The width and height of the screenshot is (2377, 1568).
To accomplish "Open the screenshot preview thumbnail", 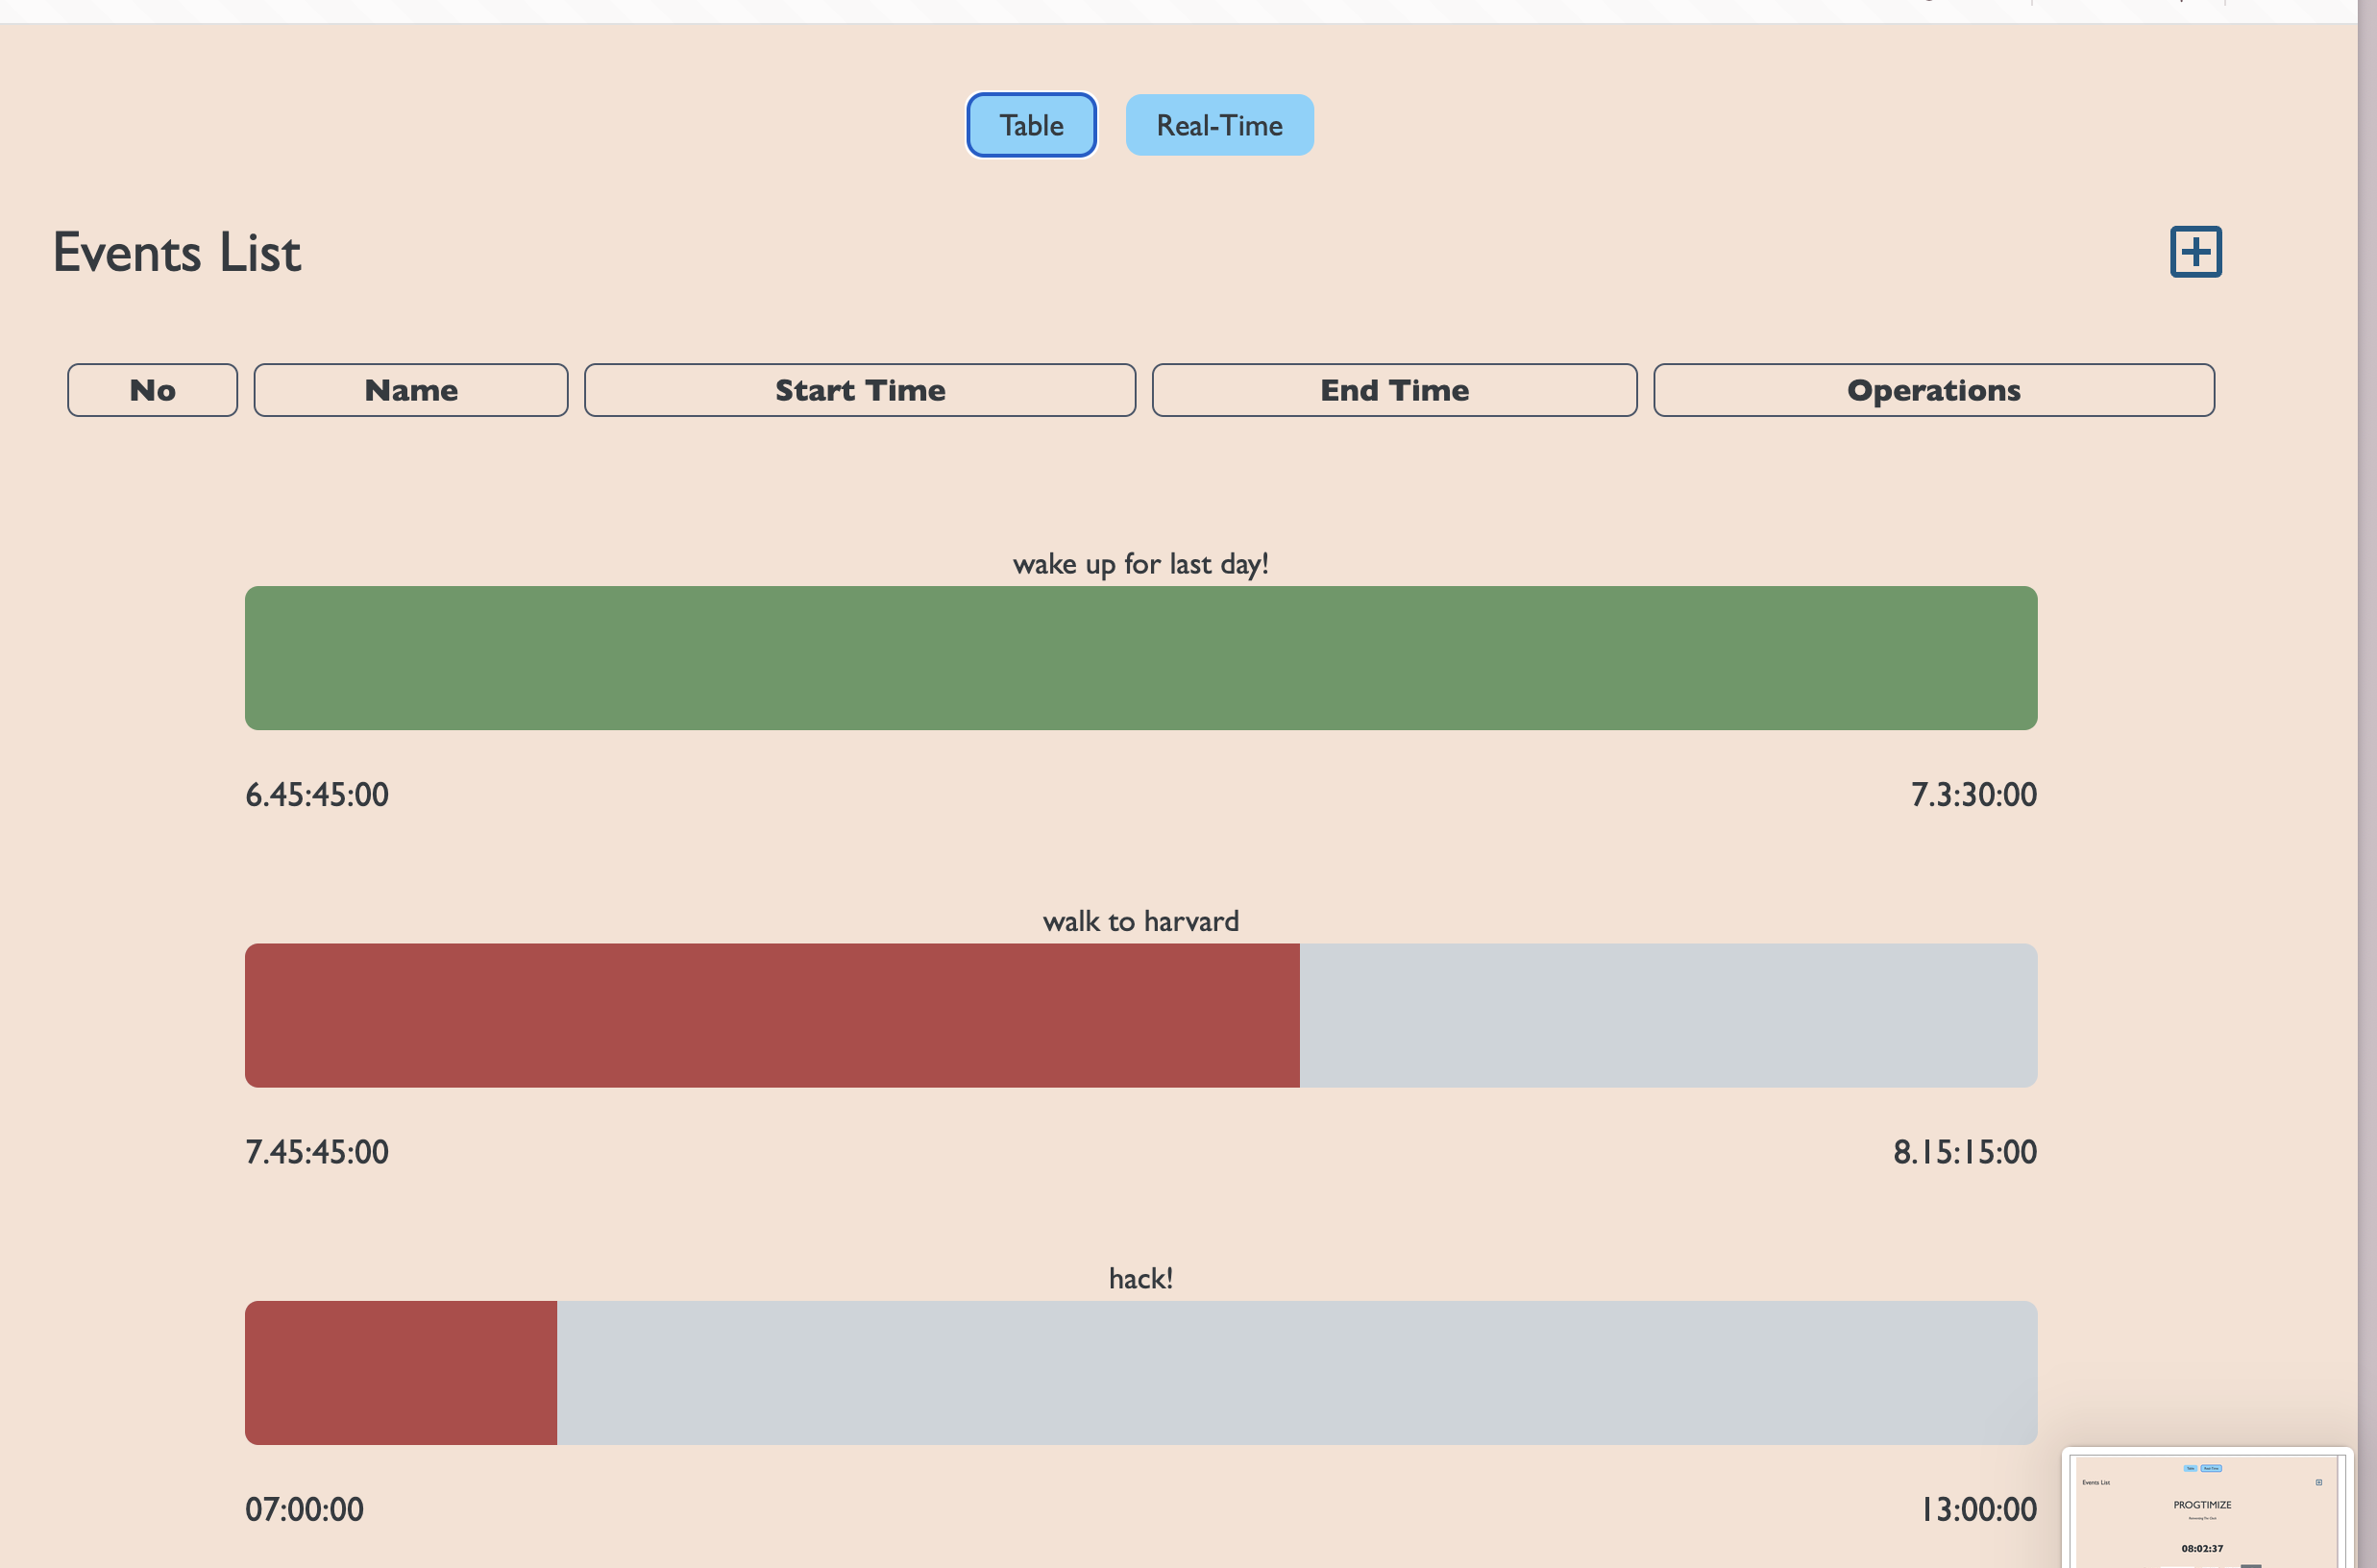I will tap(2206, 1510).
